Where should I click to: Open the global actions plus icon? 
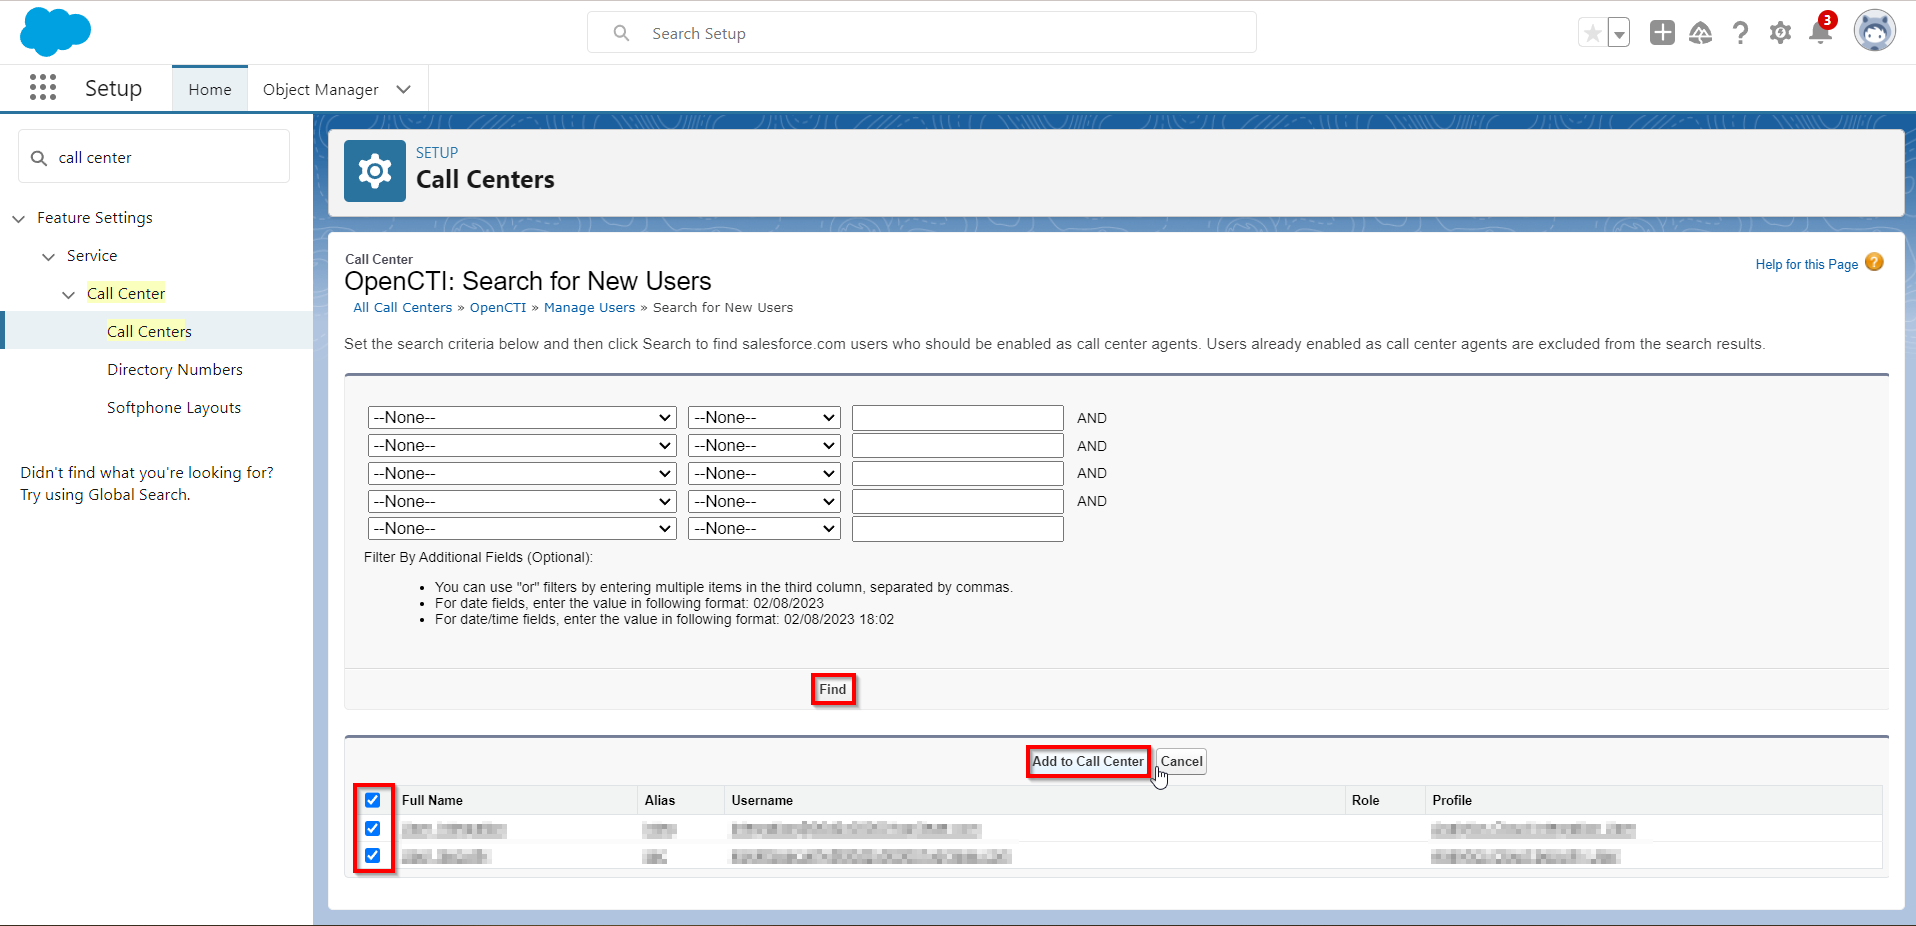pyautogui.click(x=1662, y=33)
